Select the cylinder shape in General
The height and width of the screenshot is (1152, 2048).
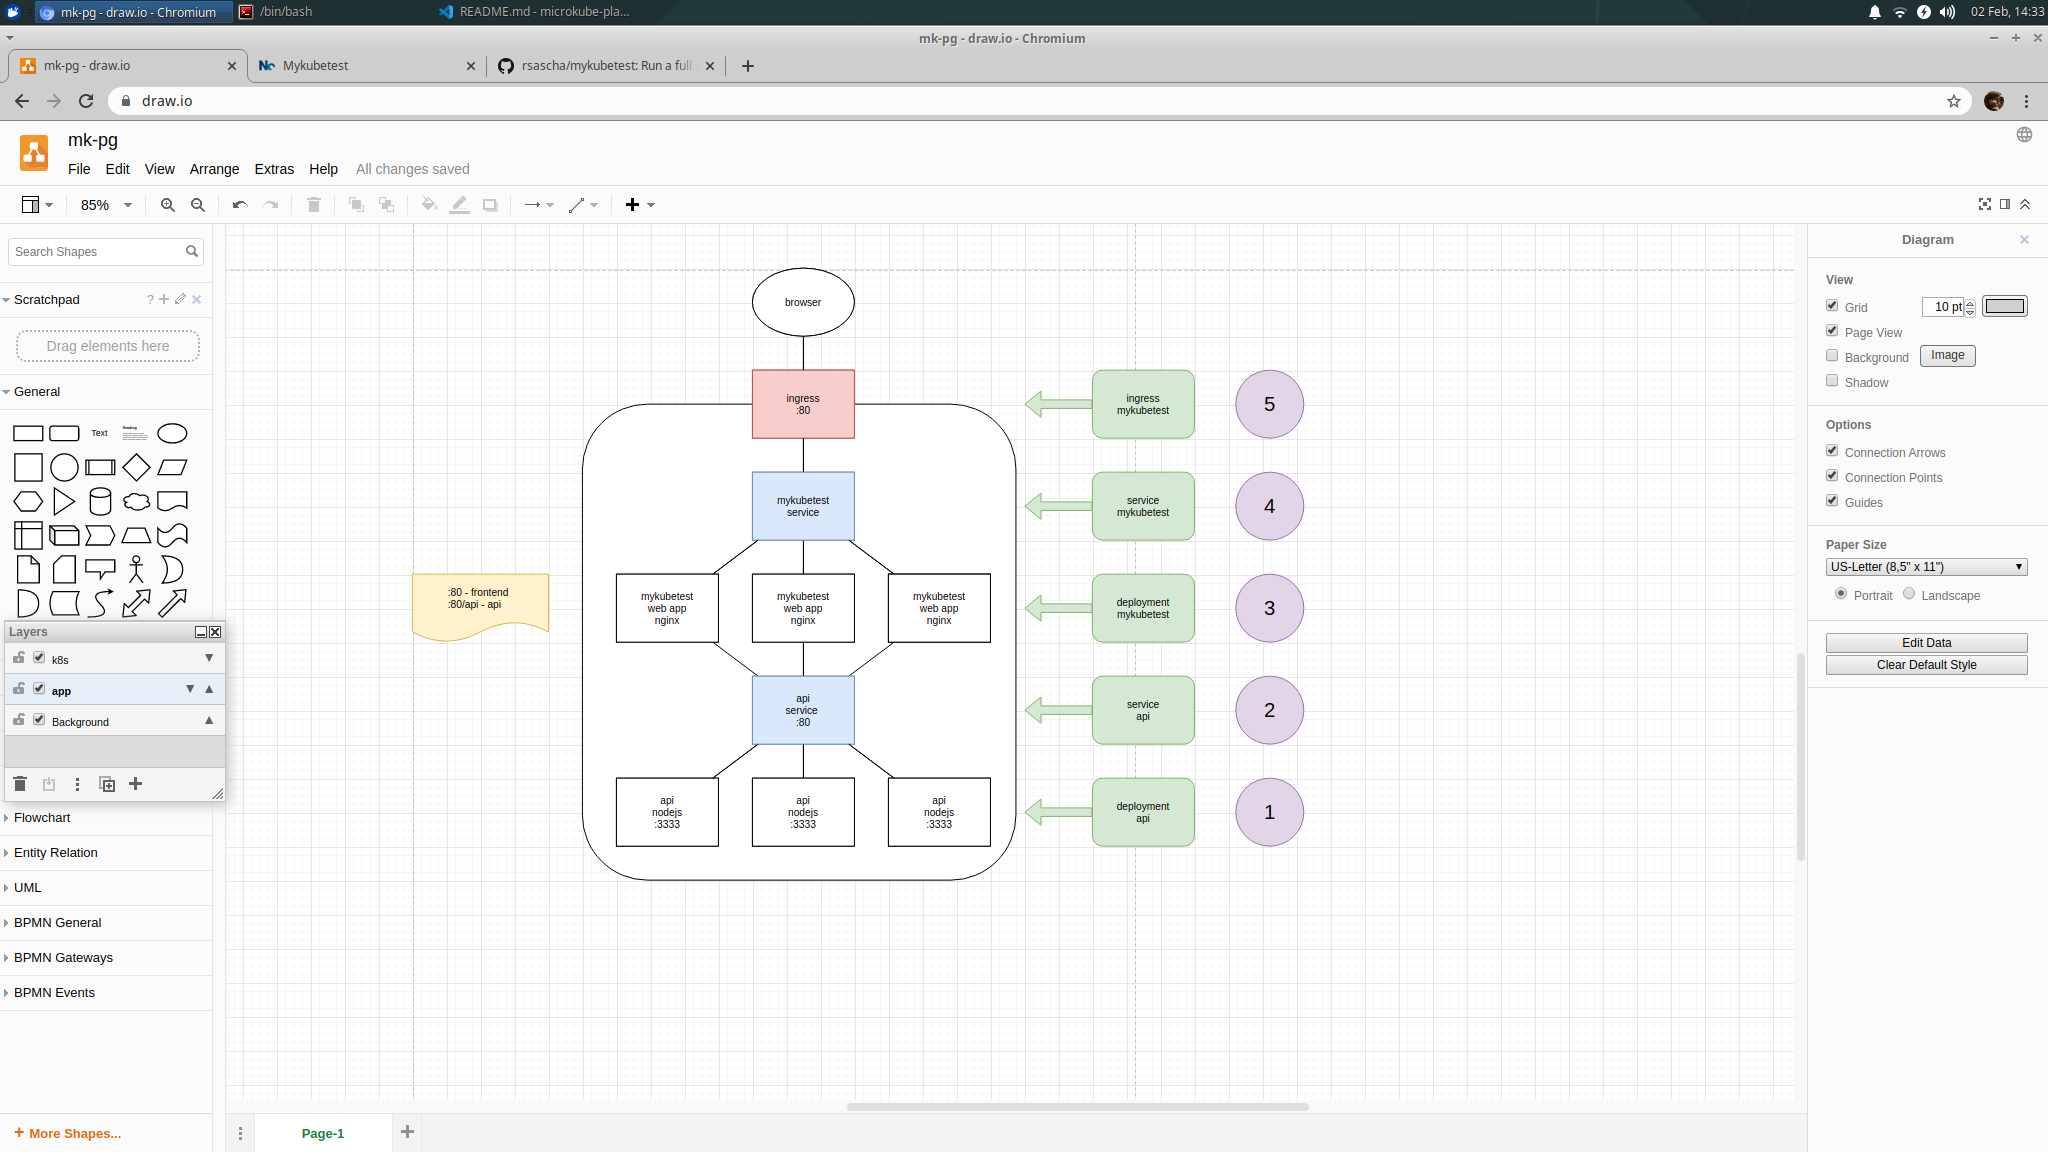pos(100,501)
